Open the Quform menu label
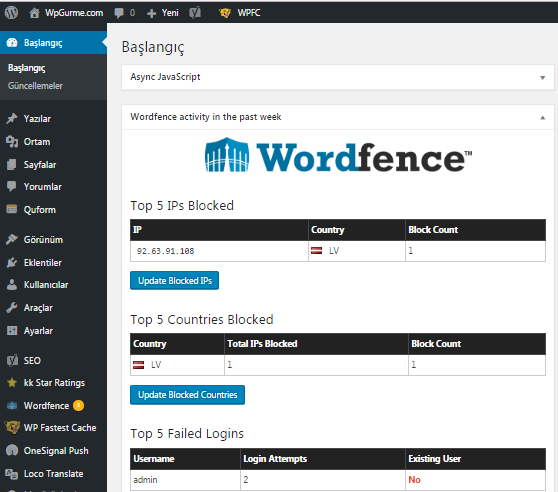Screen dimensions: 558x492 (x=40, y=210)
